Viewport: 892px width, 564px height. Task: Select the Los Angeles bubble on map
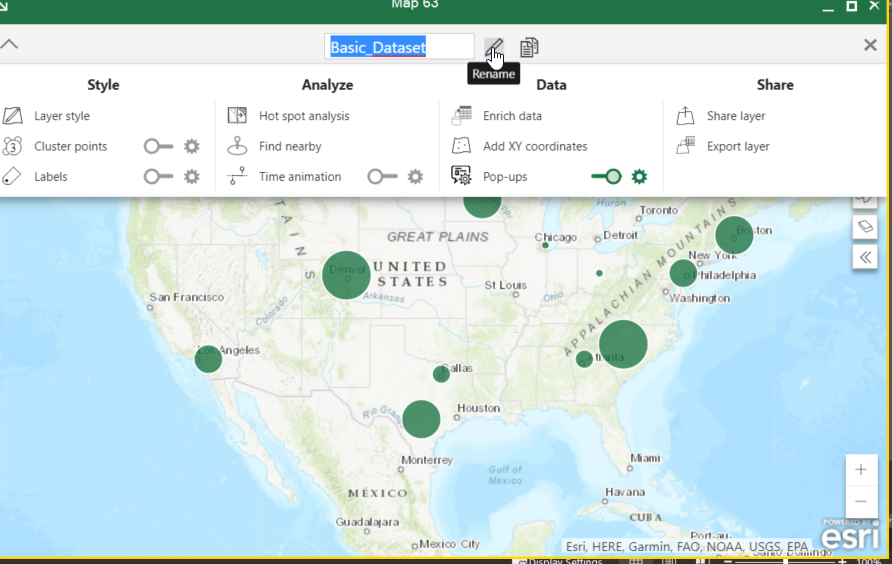coord(208,359)
